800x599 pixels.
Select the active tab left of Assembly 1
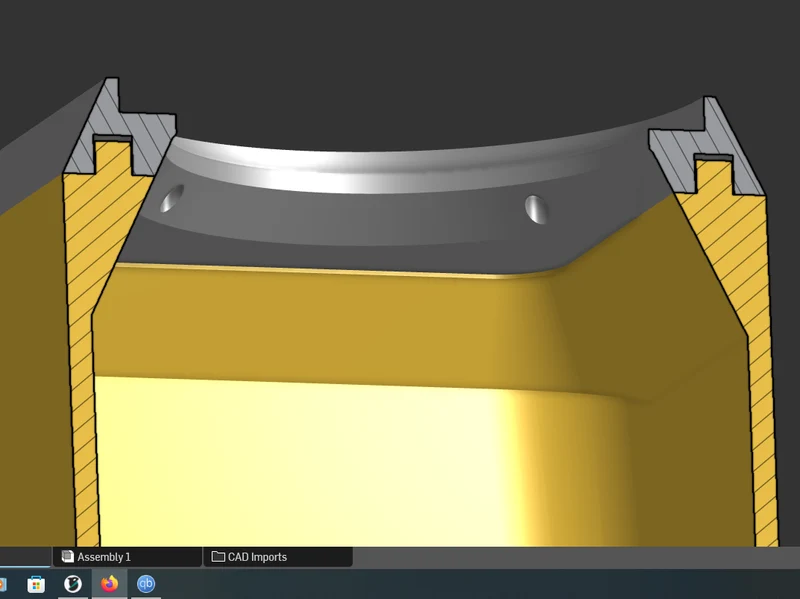[26, 557]
